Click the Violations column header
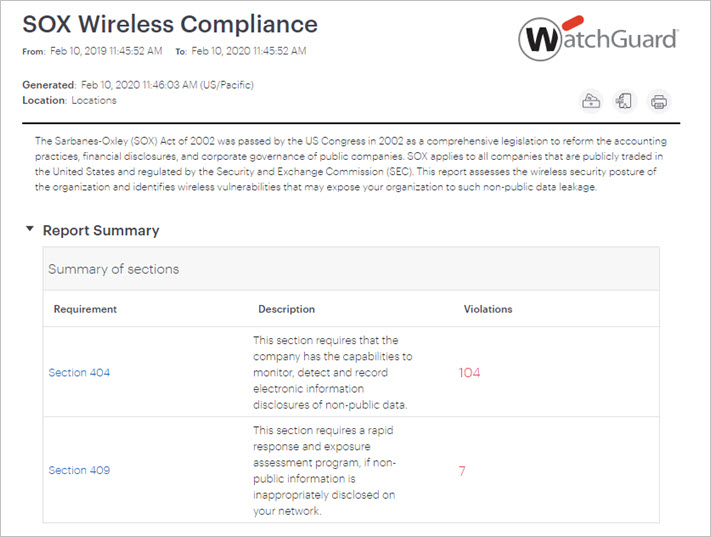This screenshot has width=711, height=537. (488, 309)
